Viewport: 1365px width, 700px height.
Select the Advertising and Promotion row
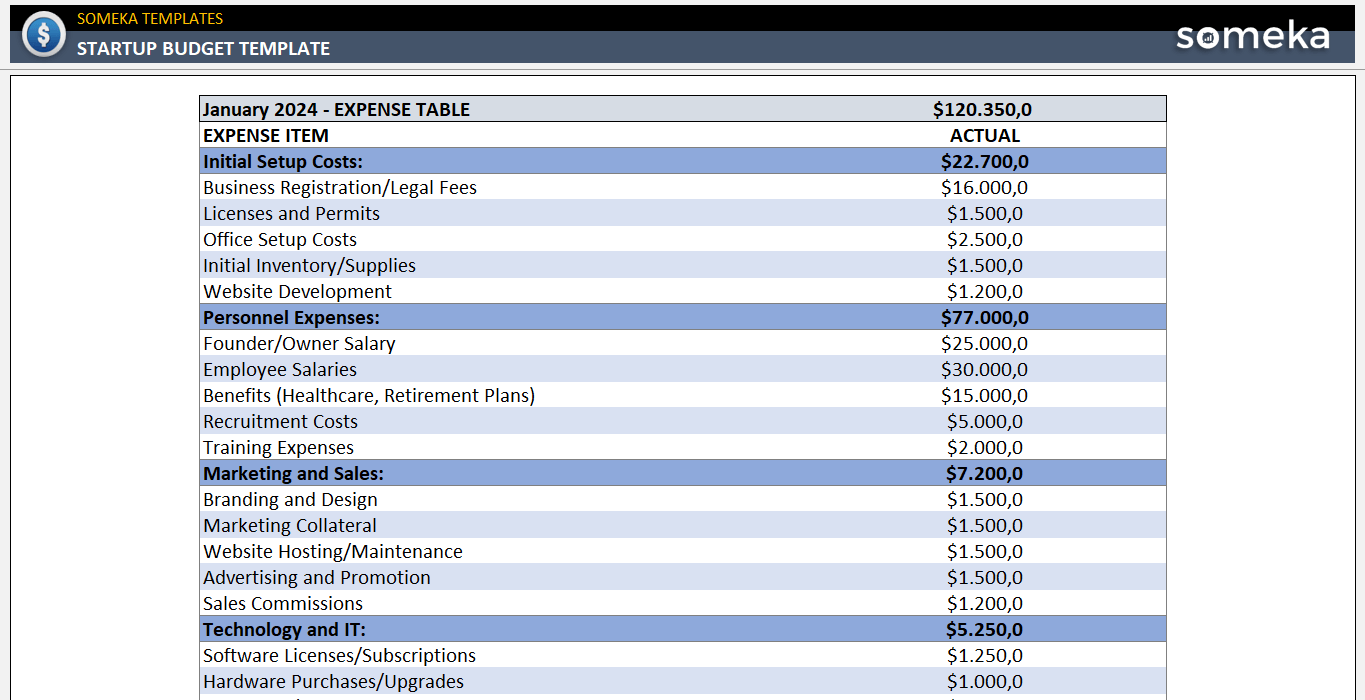point(683,577)
